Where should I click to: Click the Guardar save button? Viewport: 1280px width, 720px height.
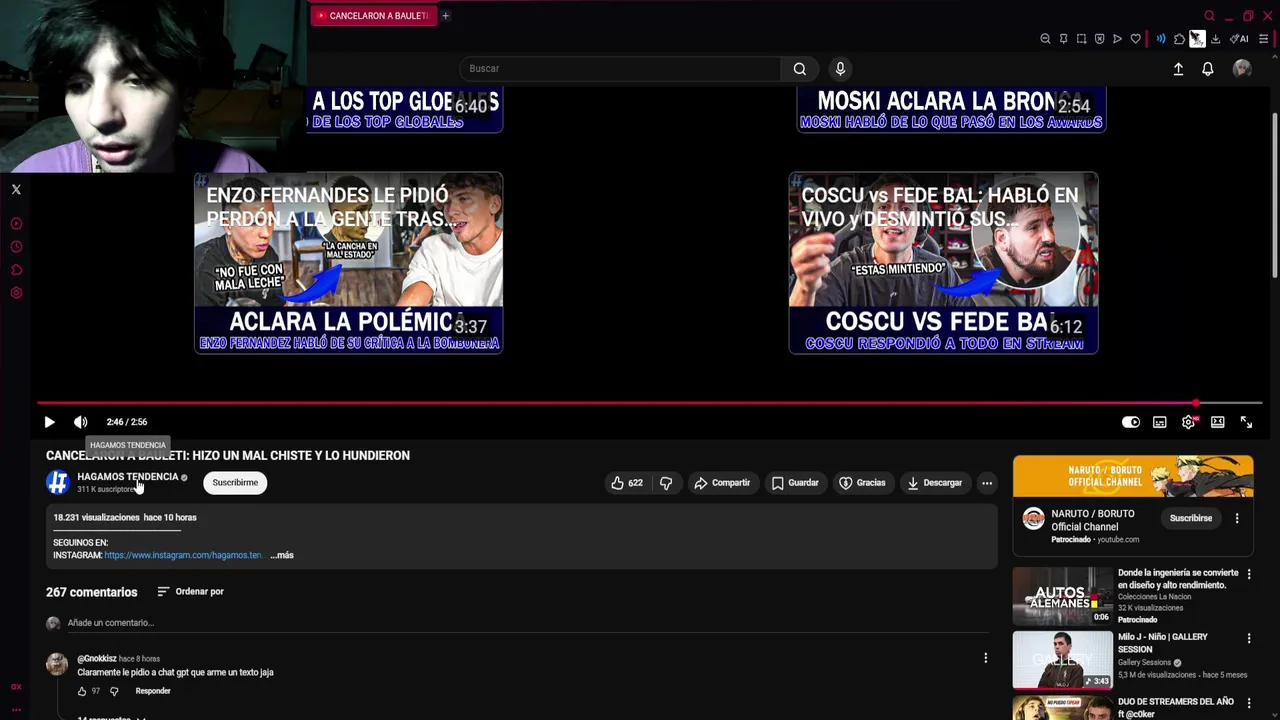[x=795, y=483]
